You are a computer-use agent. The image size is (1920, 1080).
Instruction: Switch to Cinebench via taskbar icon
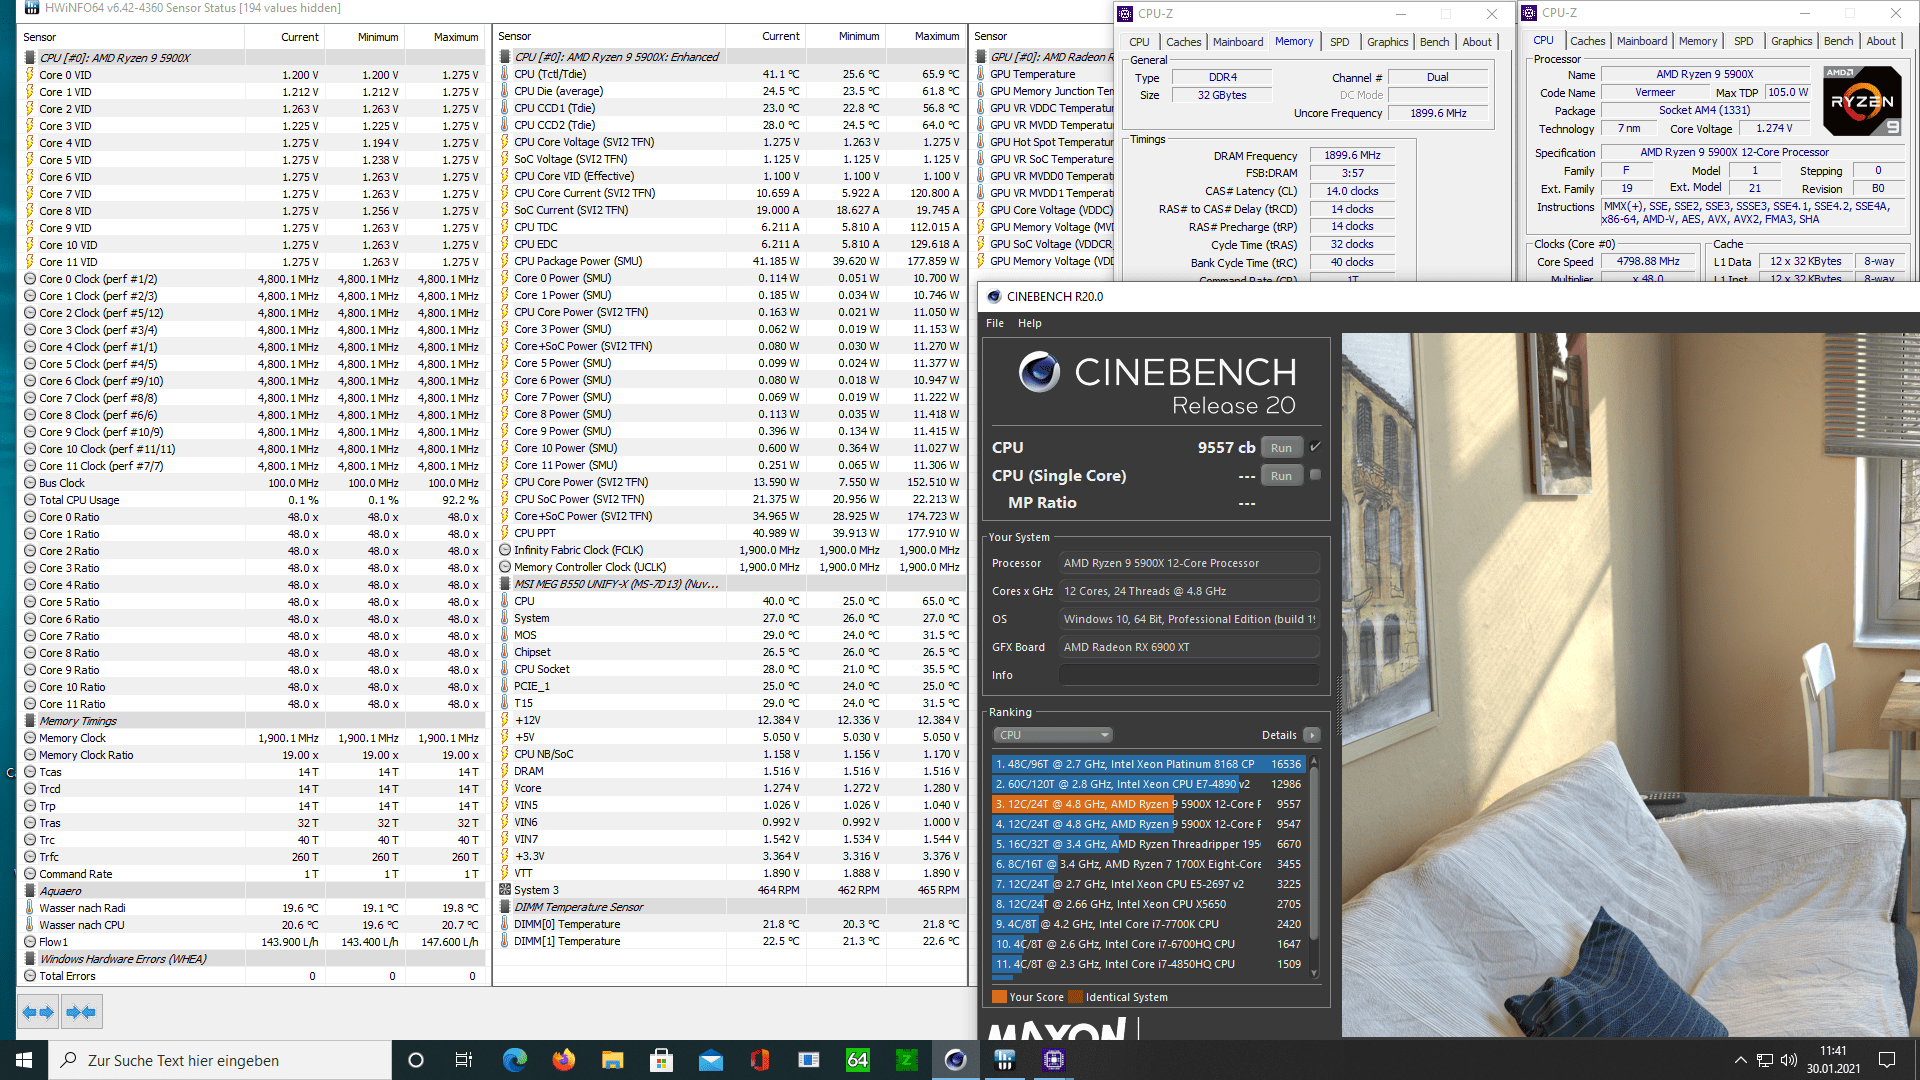(955, 1060)
